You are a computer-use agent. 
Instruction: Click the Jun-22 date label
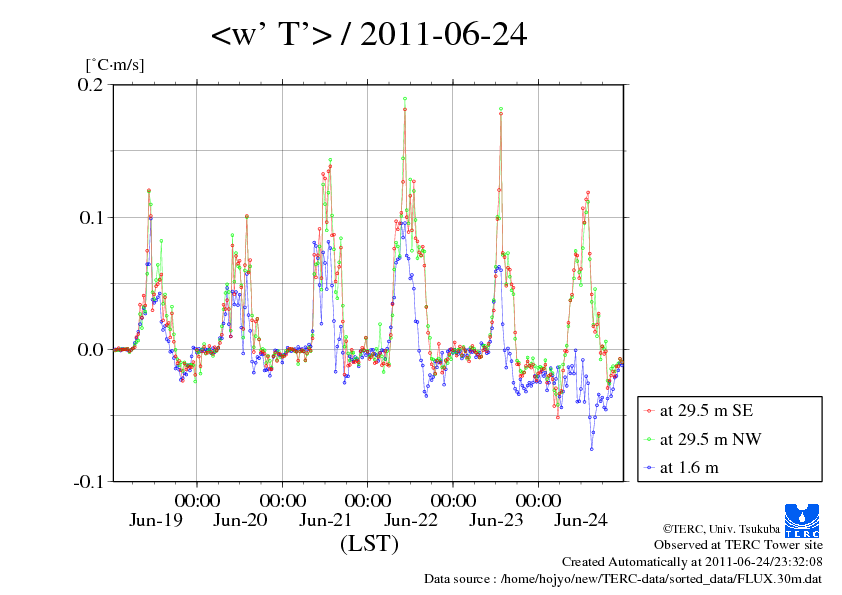(411, 520)
